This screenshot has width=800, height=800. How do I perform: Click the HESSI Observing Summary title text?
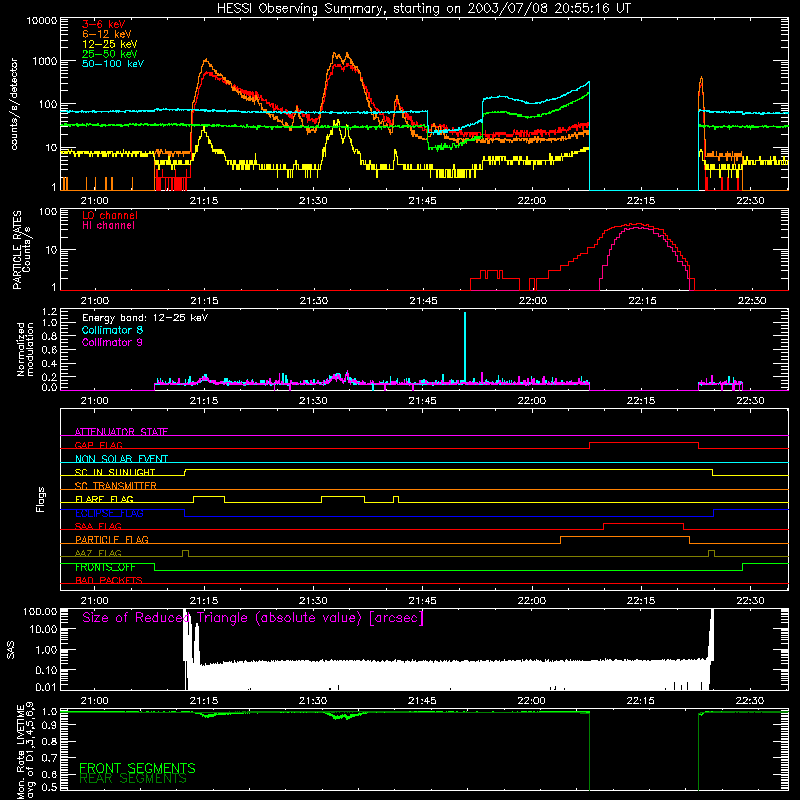(x=423, y=8)
